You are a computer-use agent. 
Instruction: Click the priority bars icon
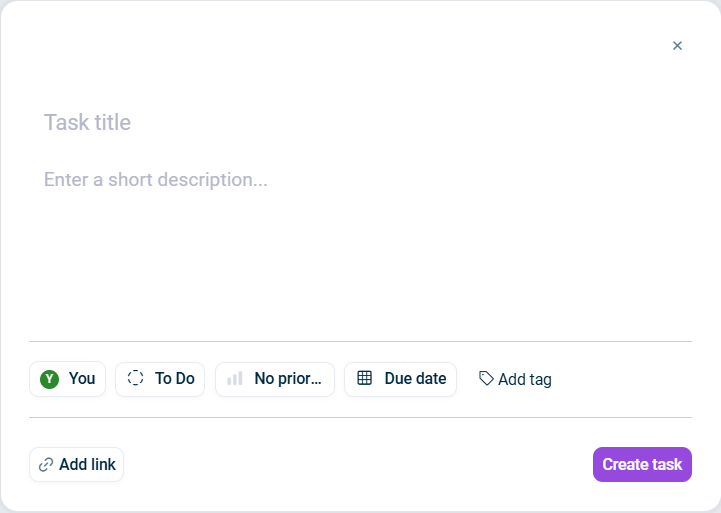click(235, 379)
